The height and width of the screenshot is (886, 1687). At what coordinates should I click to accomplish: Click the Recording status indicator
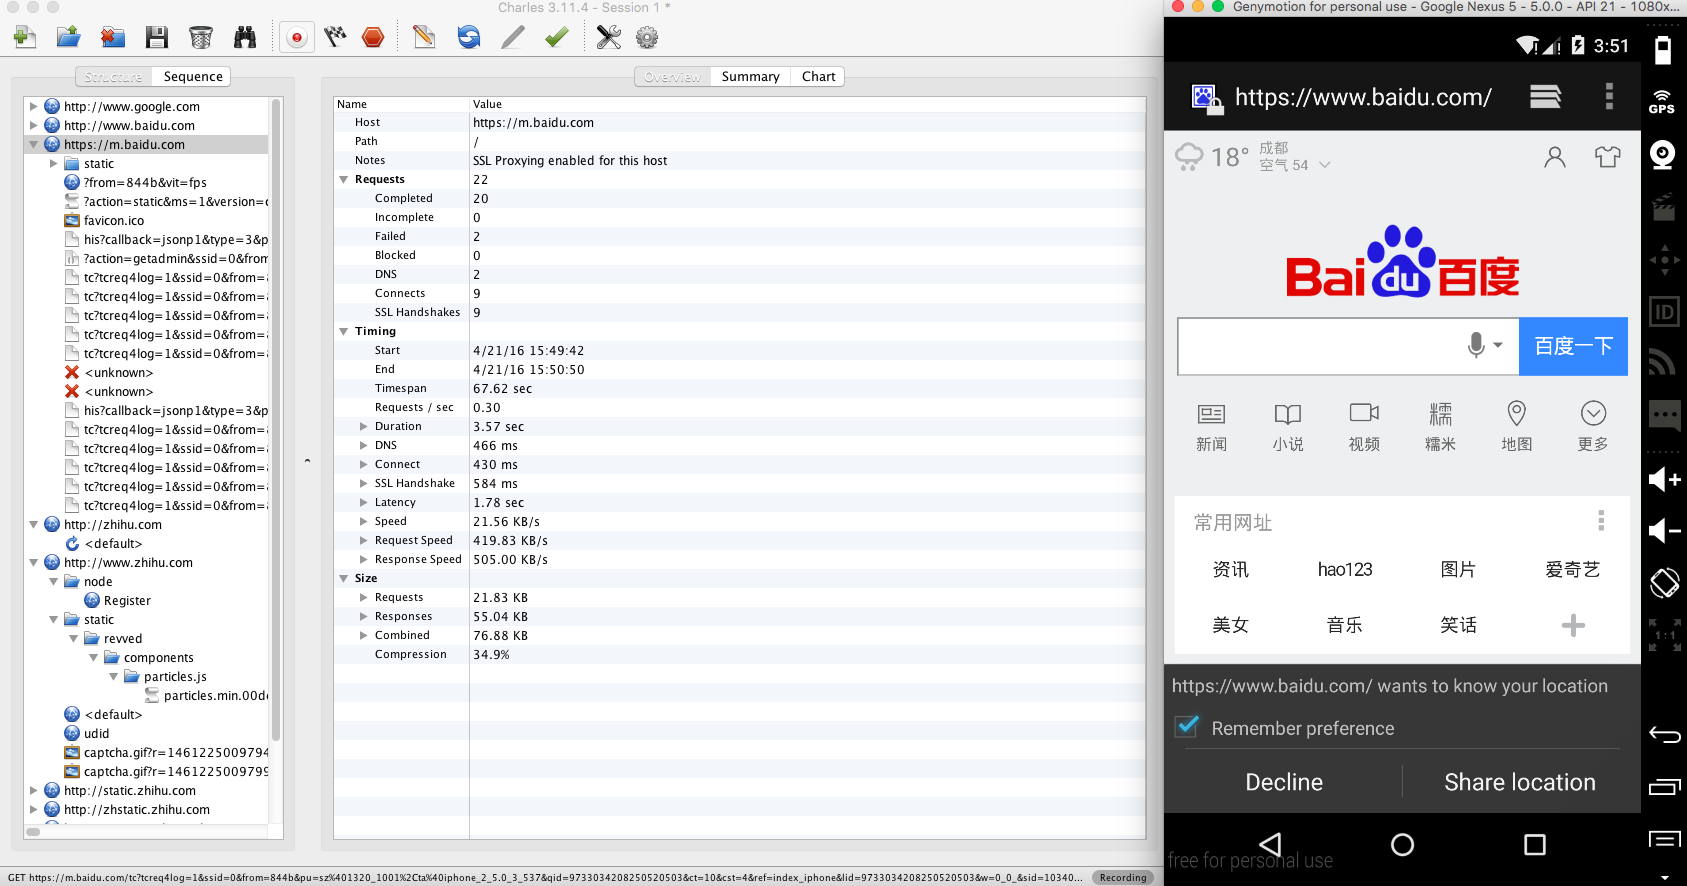tap(1122, 877)
